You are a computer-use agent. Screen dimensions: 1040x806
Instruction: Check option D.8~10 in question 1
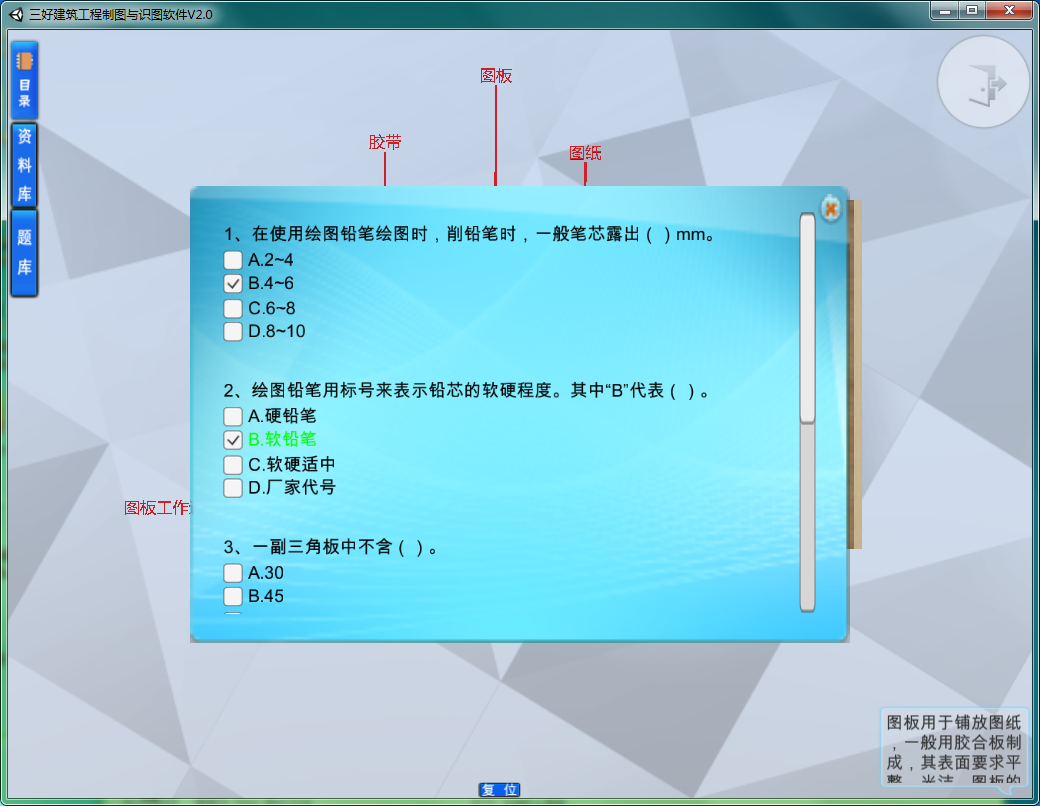(x=233, y=332)
